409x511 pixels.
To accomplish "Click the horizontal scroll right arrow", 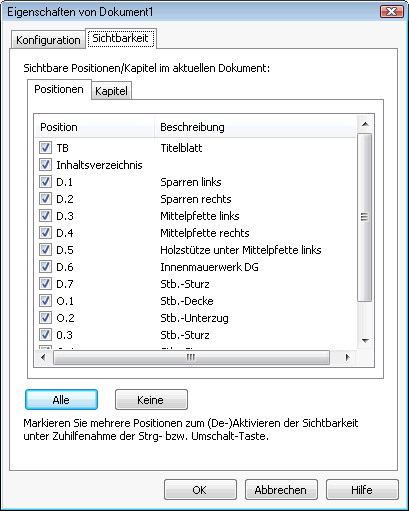I will pos(348,357).
